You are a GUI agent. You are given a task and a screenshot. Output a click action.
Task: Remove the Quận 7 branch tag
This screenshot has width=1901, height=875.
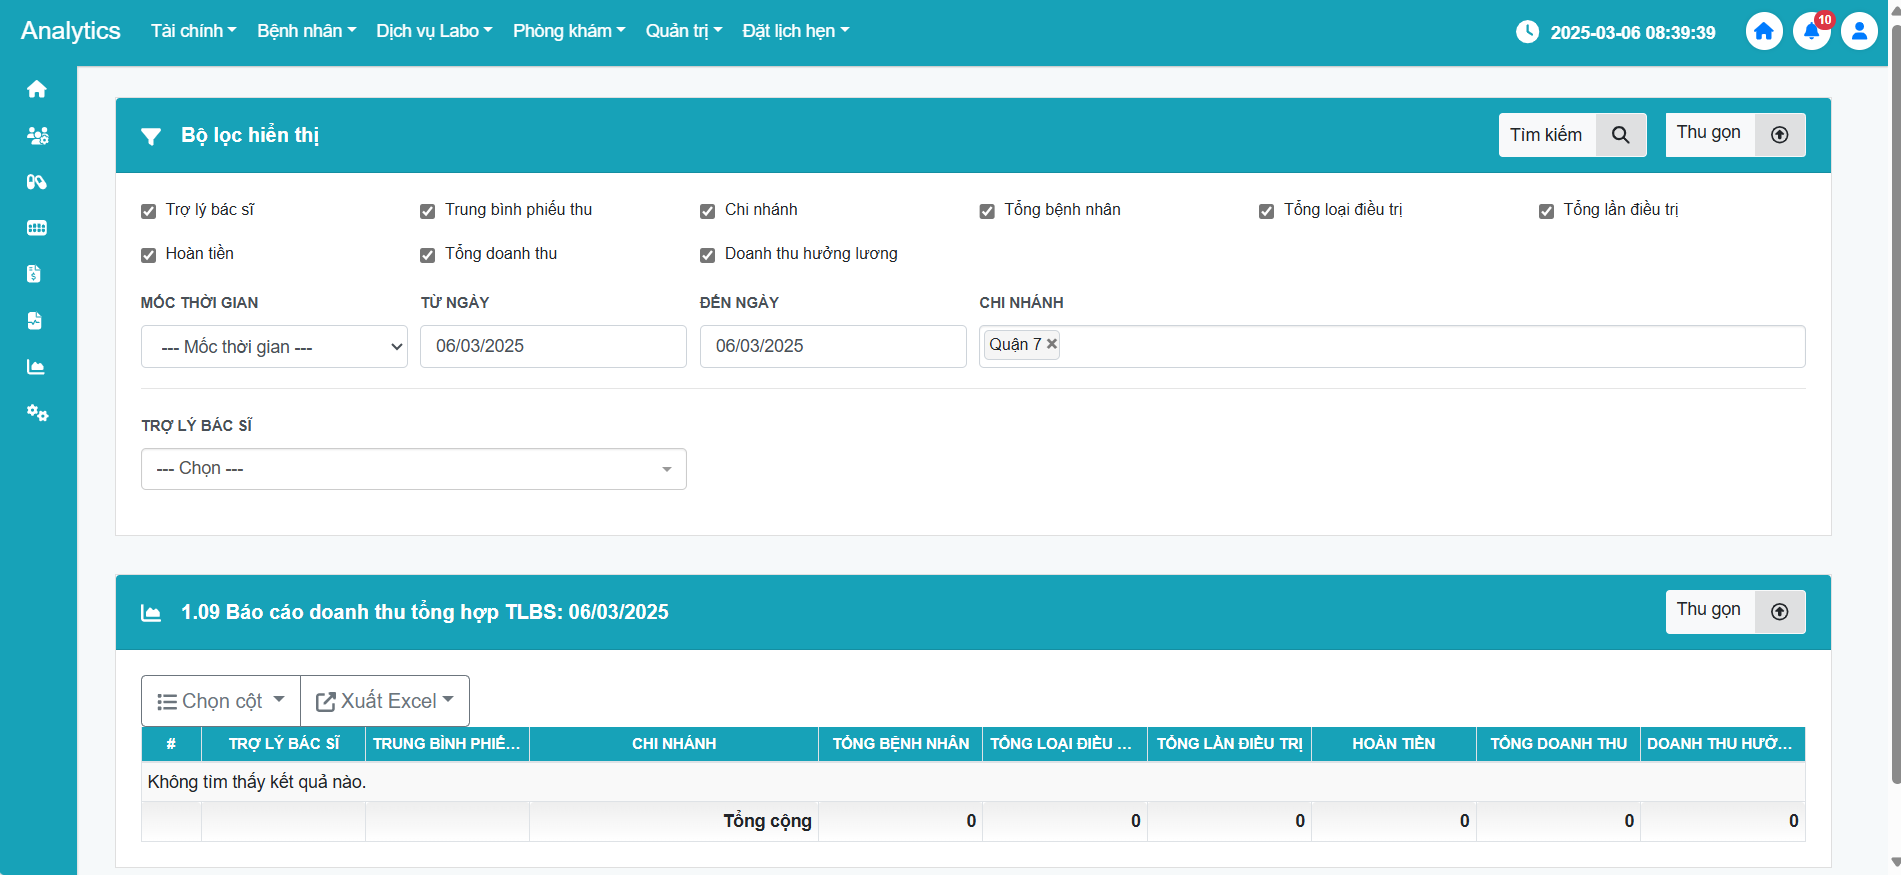click(x=1052, y=344)
